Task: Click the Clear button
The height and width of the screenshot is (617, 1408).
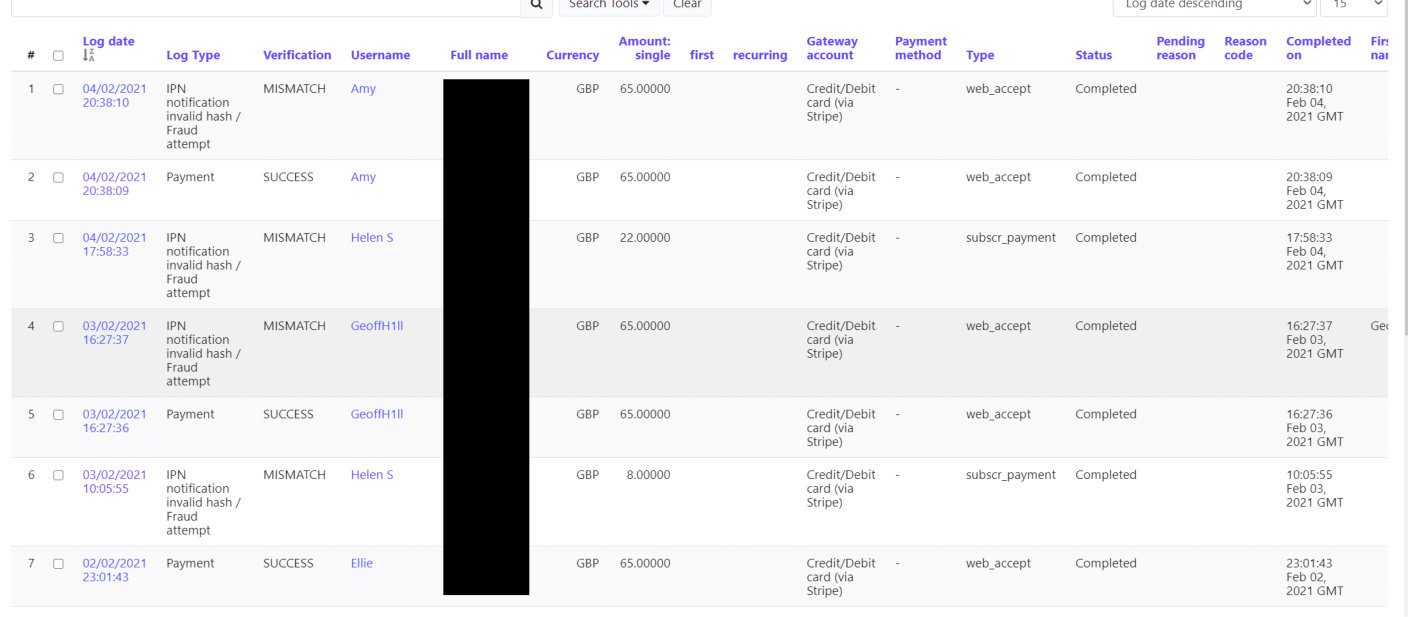Action: tap(687, 5)
